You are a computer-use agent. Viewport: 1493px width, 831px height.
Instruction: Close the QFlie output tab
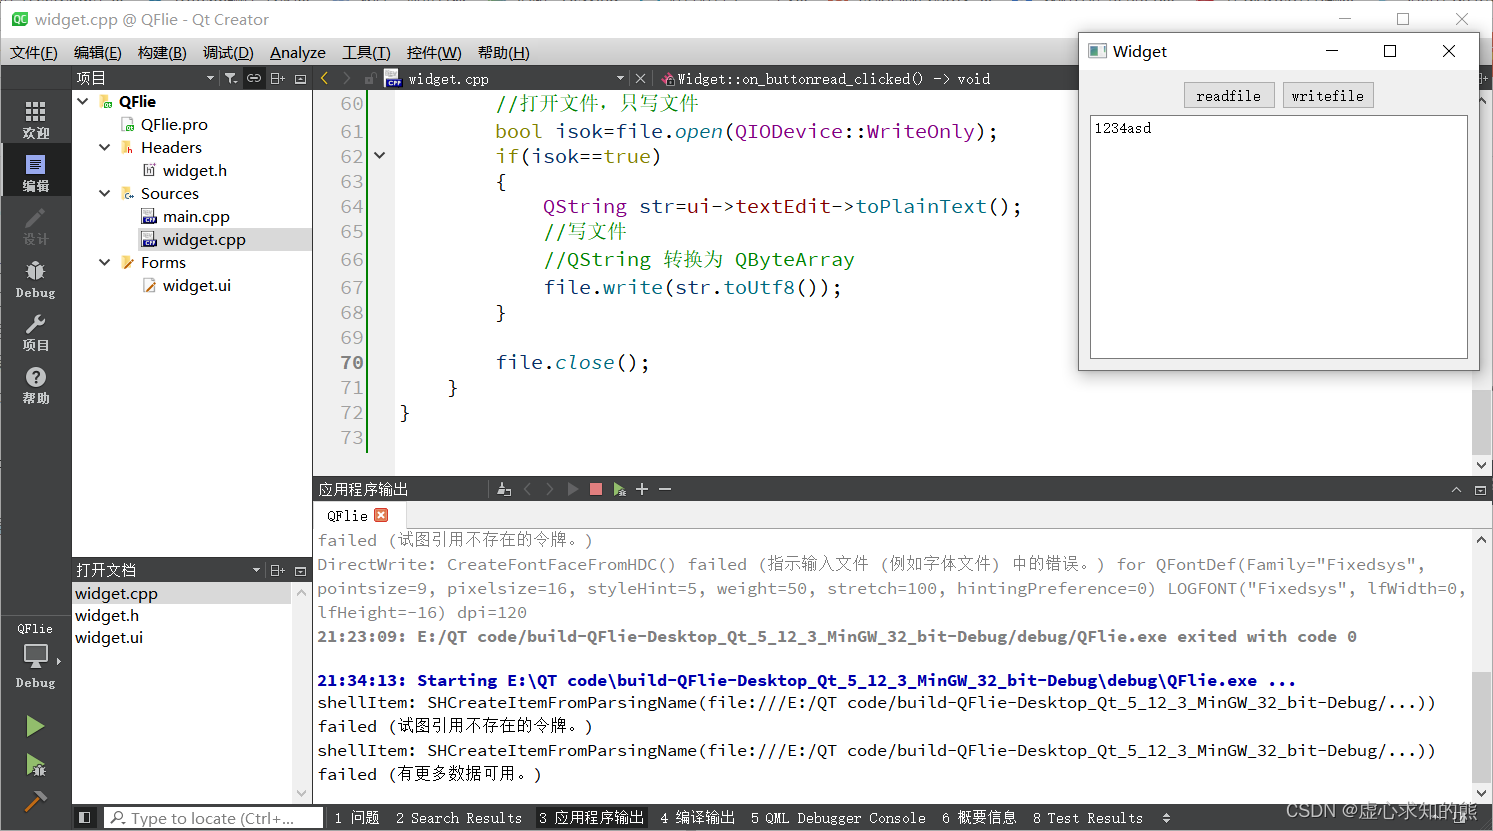click(x=381, y=515)
